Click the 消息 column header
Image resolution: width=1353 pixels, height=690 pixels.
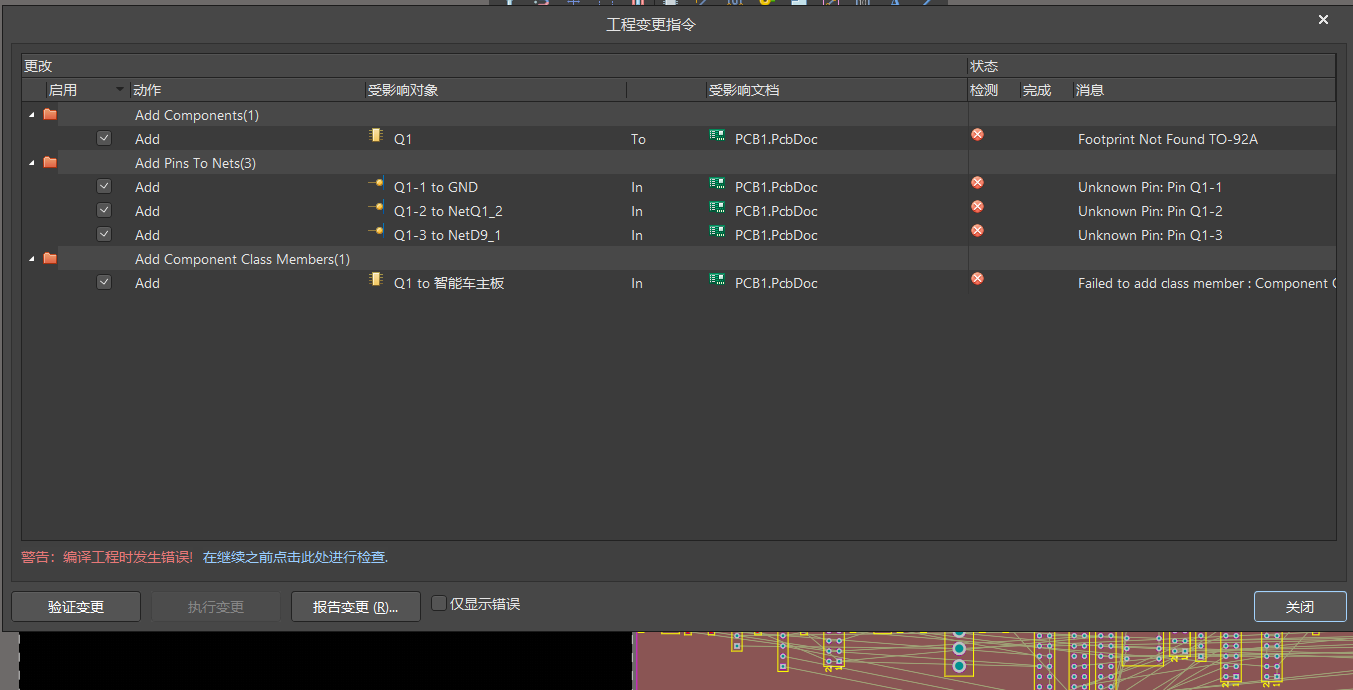click(x=1205, y=90)
